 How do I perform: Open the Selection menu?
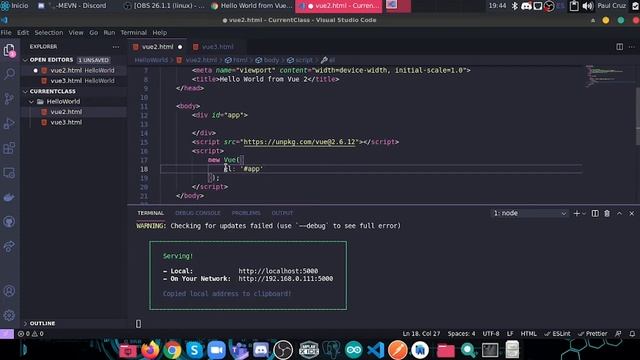[x=49, y=33]
